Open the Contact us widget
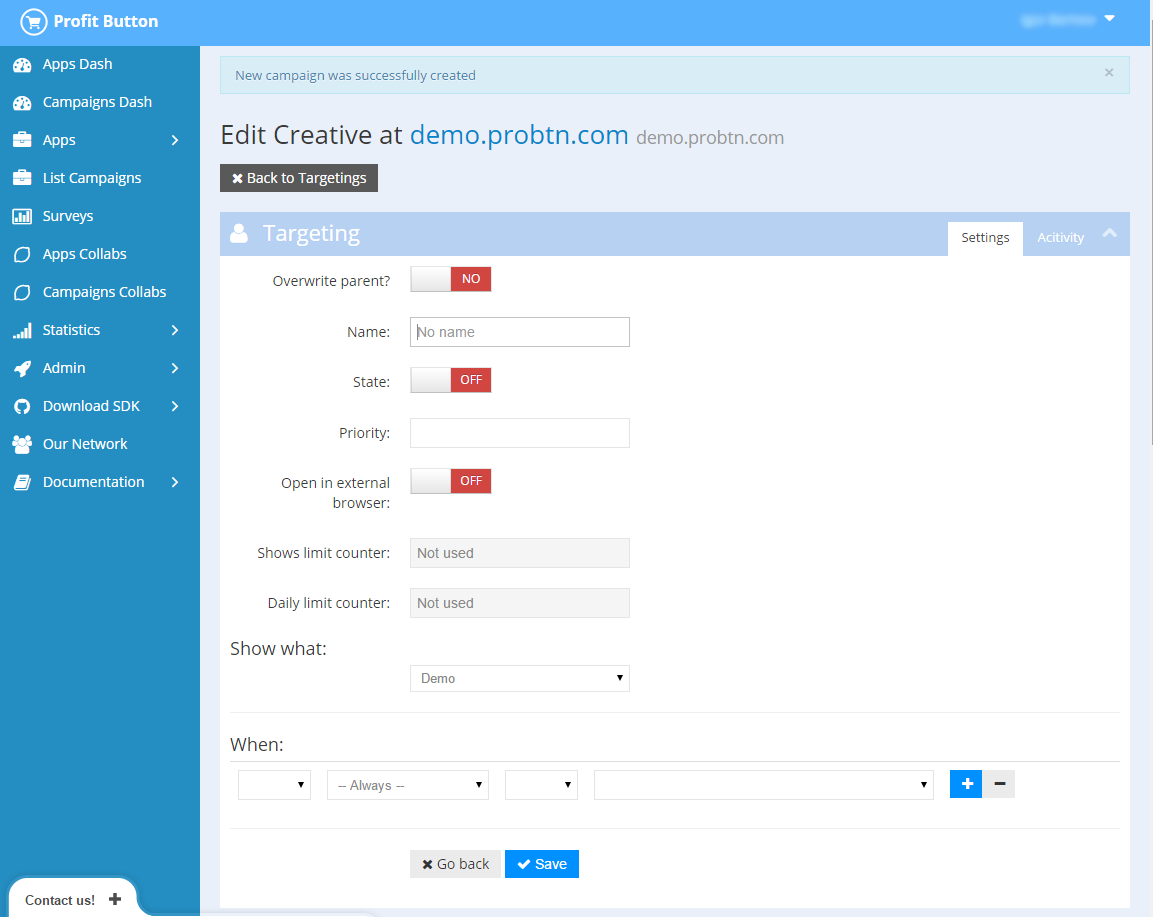Screen dimensions: 1153x917 73,899
